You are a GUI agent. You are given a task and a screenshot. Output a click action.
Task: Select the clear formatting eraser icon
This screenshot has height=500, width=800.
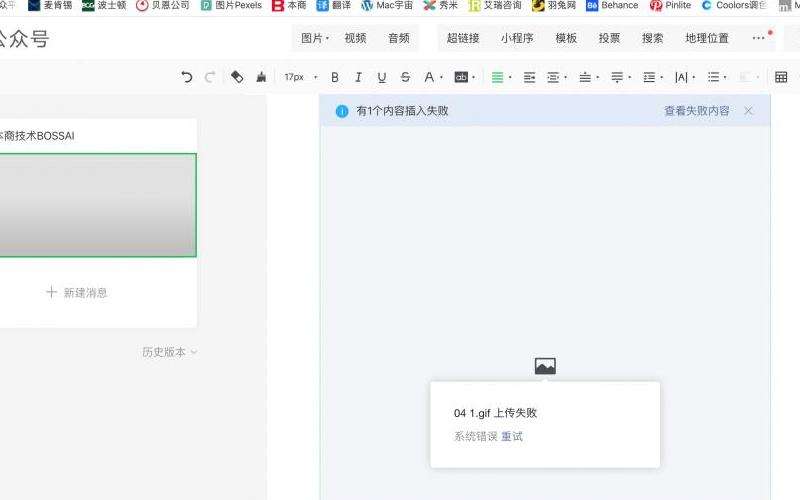click(x=237, y=77)
